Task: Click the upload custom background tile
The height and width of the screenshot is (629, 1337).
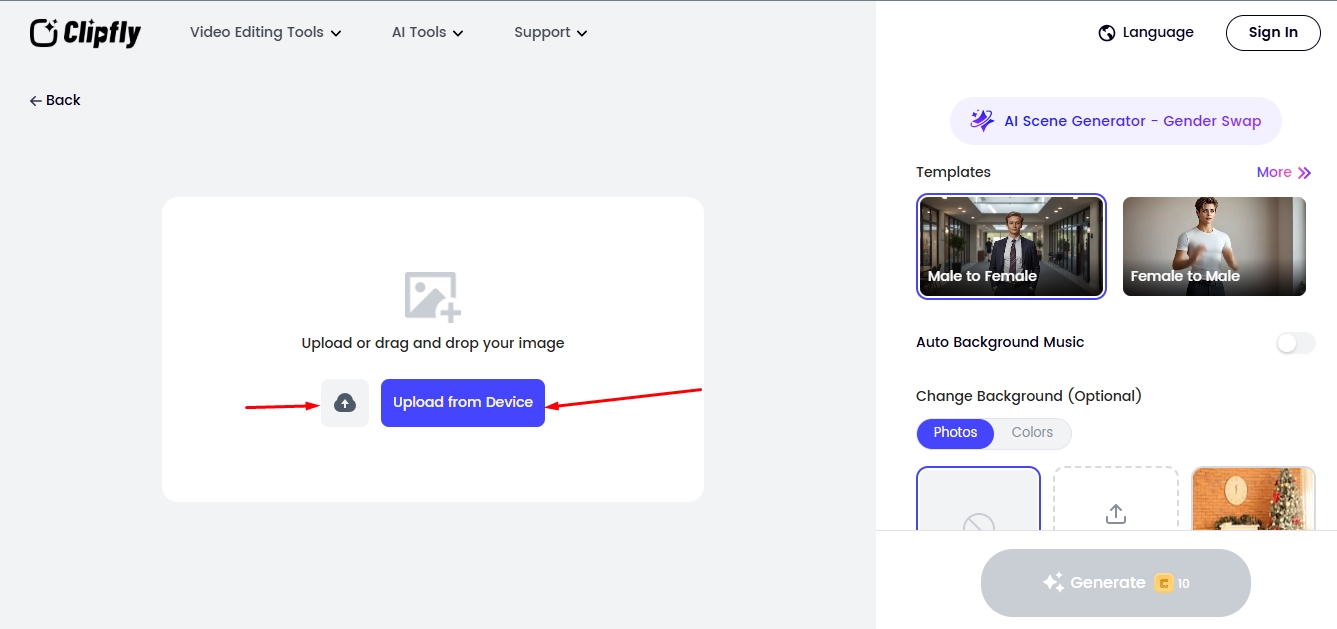Action: pyautogui.click(x=1116, y=499)
